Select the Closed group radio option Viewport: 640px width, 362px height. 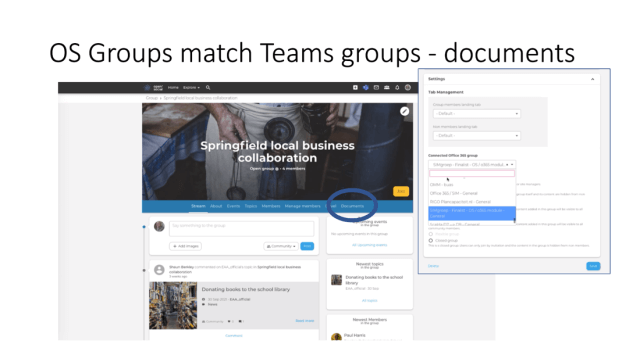(431, 241)
